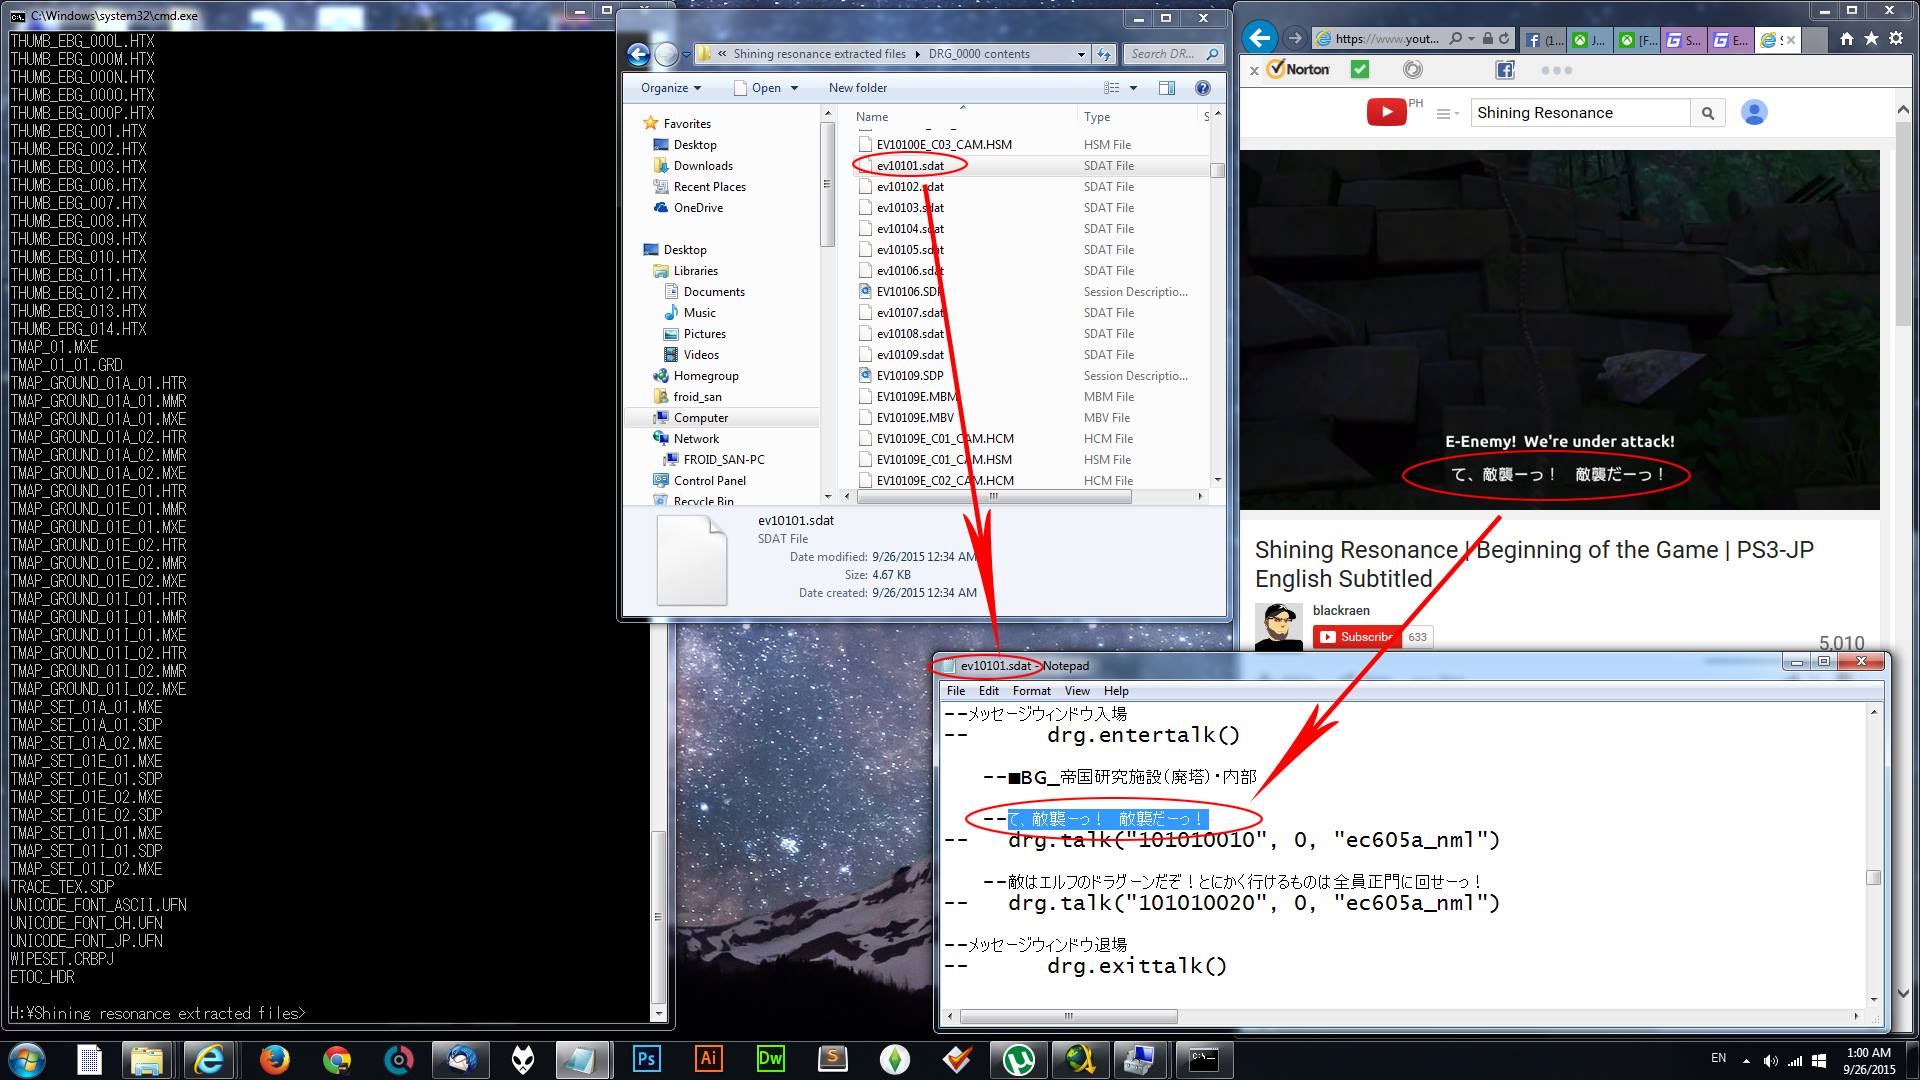
Task: Open Notepad Help menu
Action: pos(1116,691)
